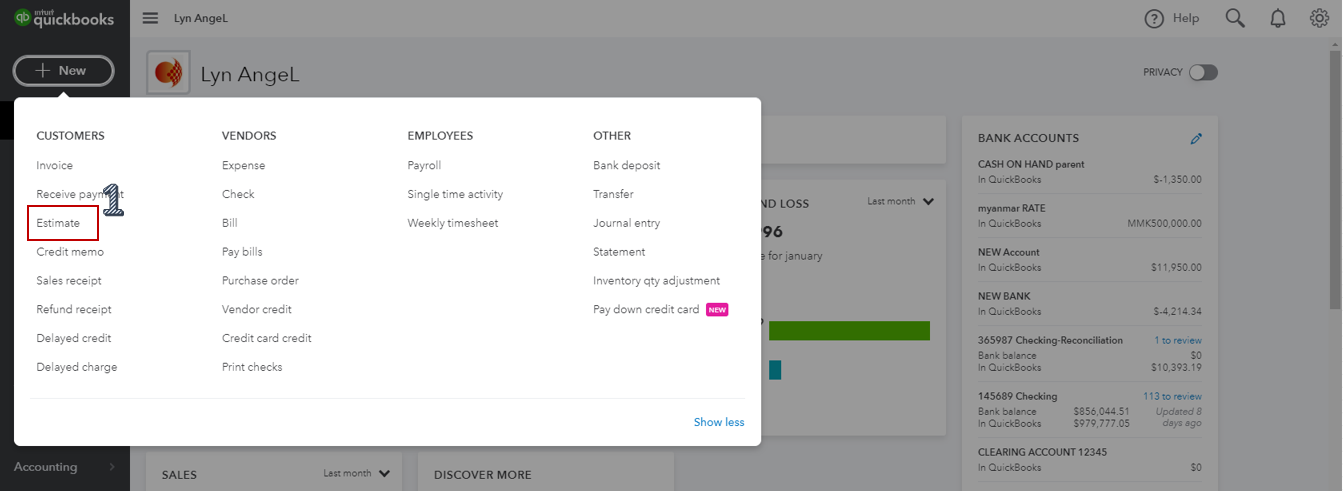The image size is (1343, 491).
Task: Select Print checks
Action: pyautogui.click(x=252, y=367)
